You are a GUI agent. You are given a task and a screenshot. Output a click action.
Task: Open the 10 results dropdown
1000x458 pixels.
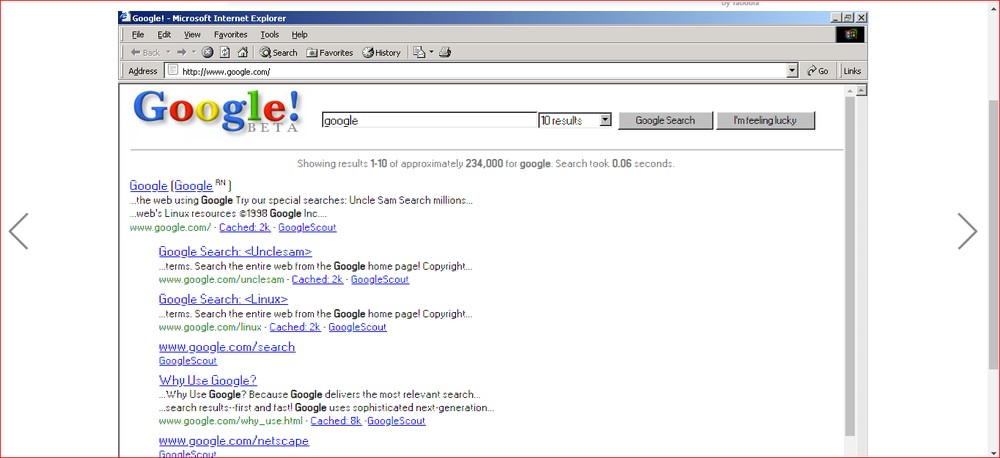(575, 120)
